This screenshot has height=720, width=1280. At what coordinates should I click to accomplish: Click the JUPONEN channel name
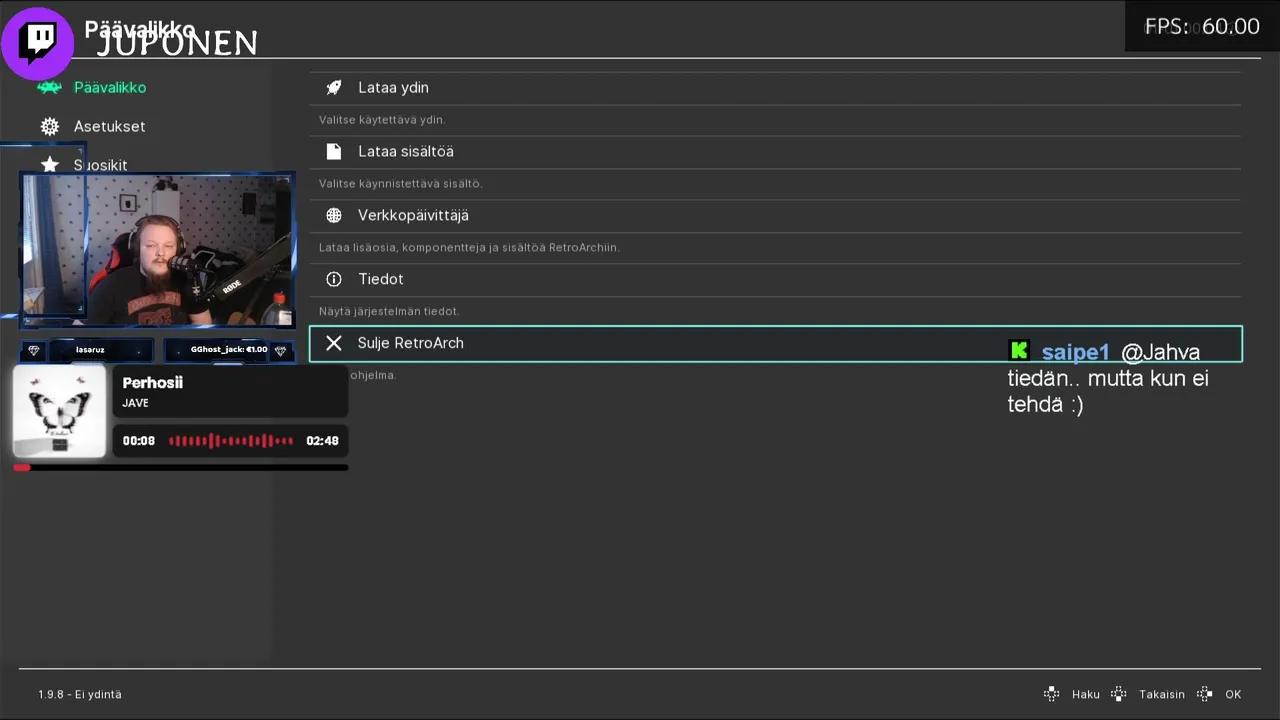click(177, 43)
